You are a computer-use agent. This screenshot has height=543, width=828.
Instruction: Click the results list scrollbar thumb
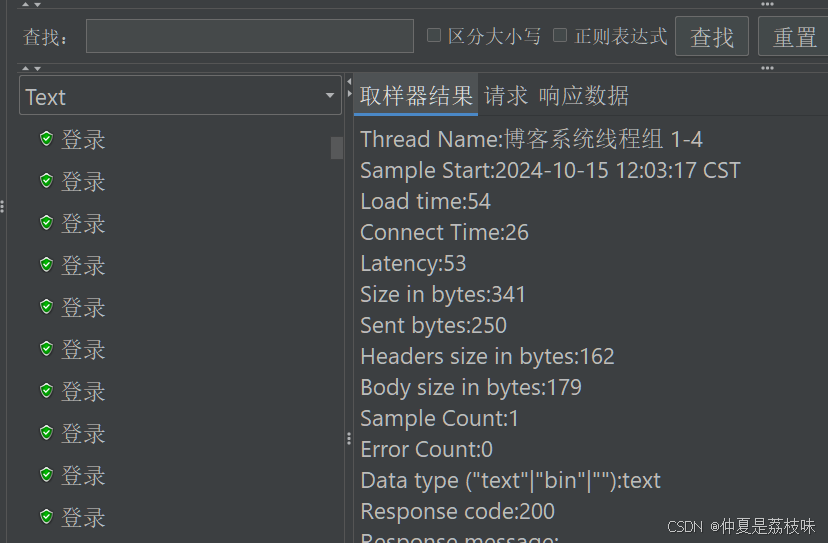[337, 148]
